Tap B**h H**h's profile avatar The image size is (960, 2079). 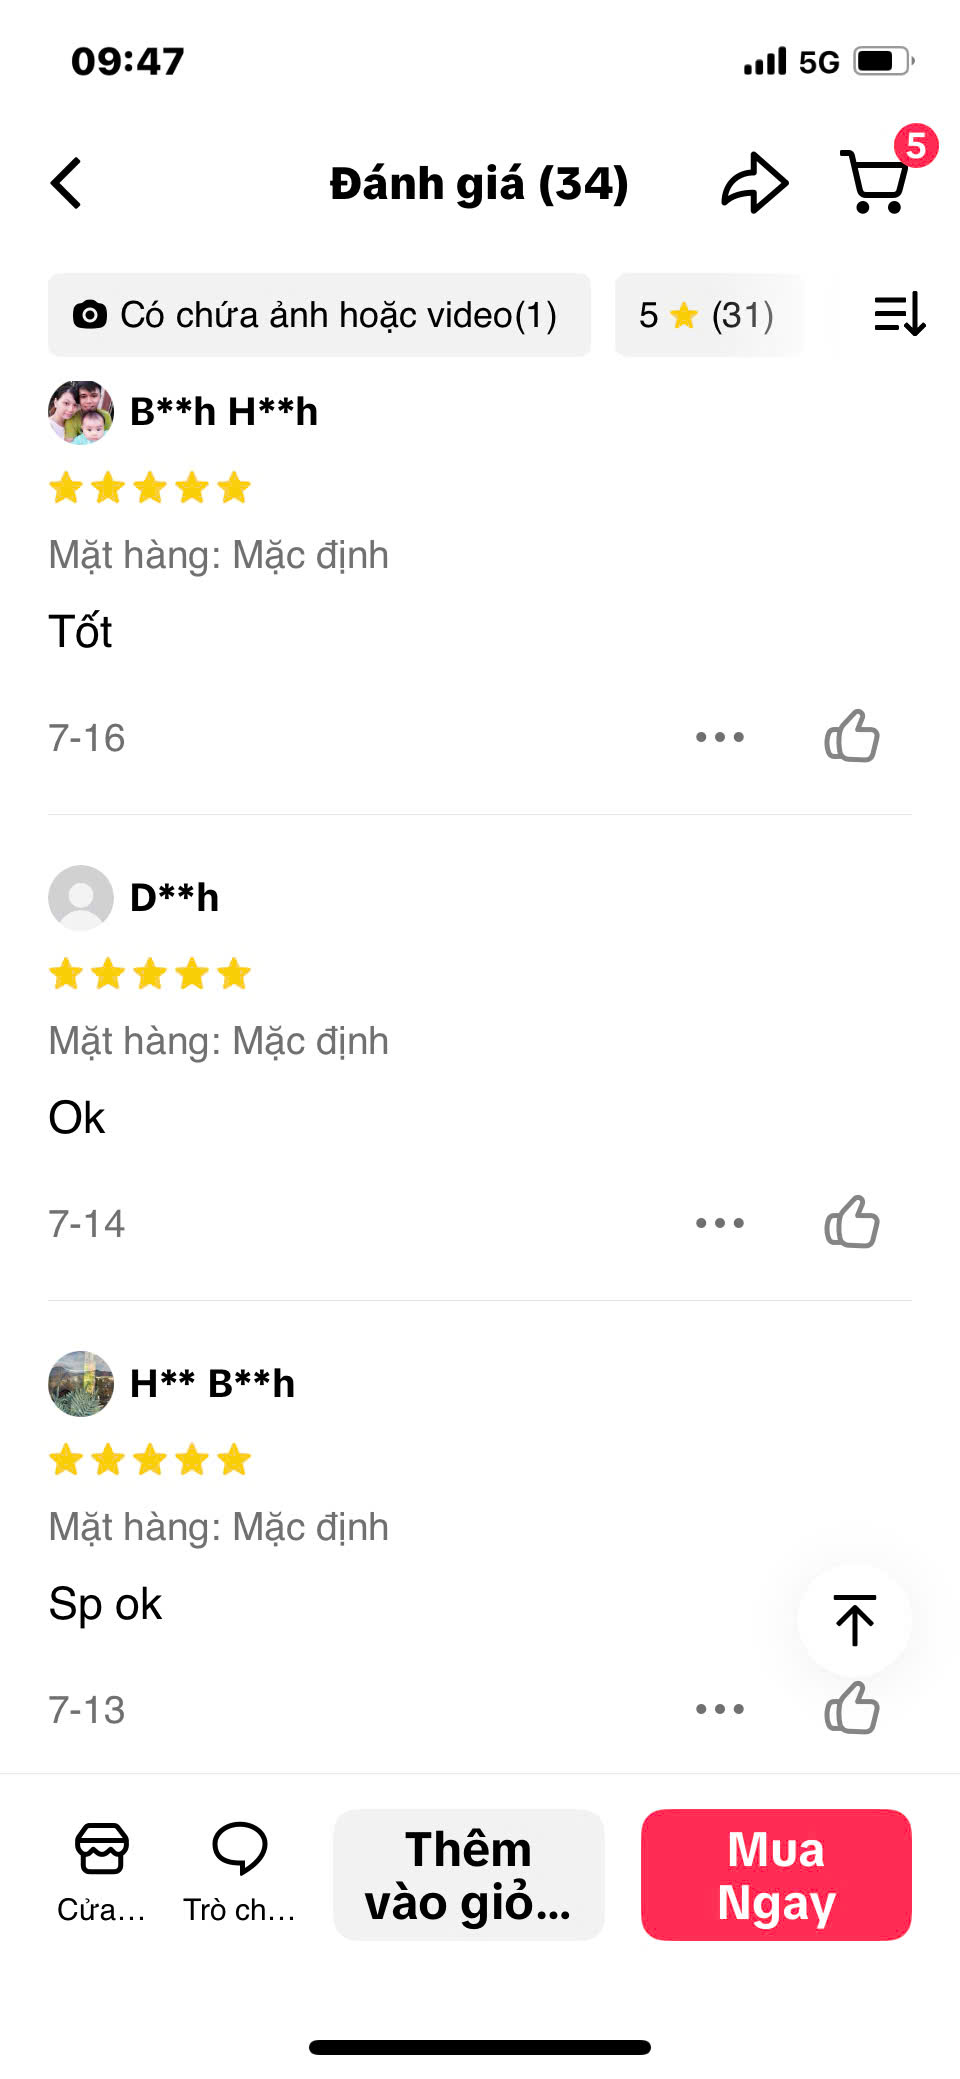coord(81,412)
